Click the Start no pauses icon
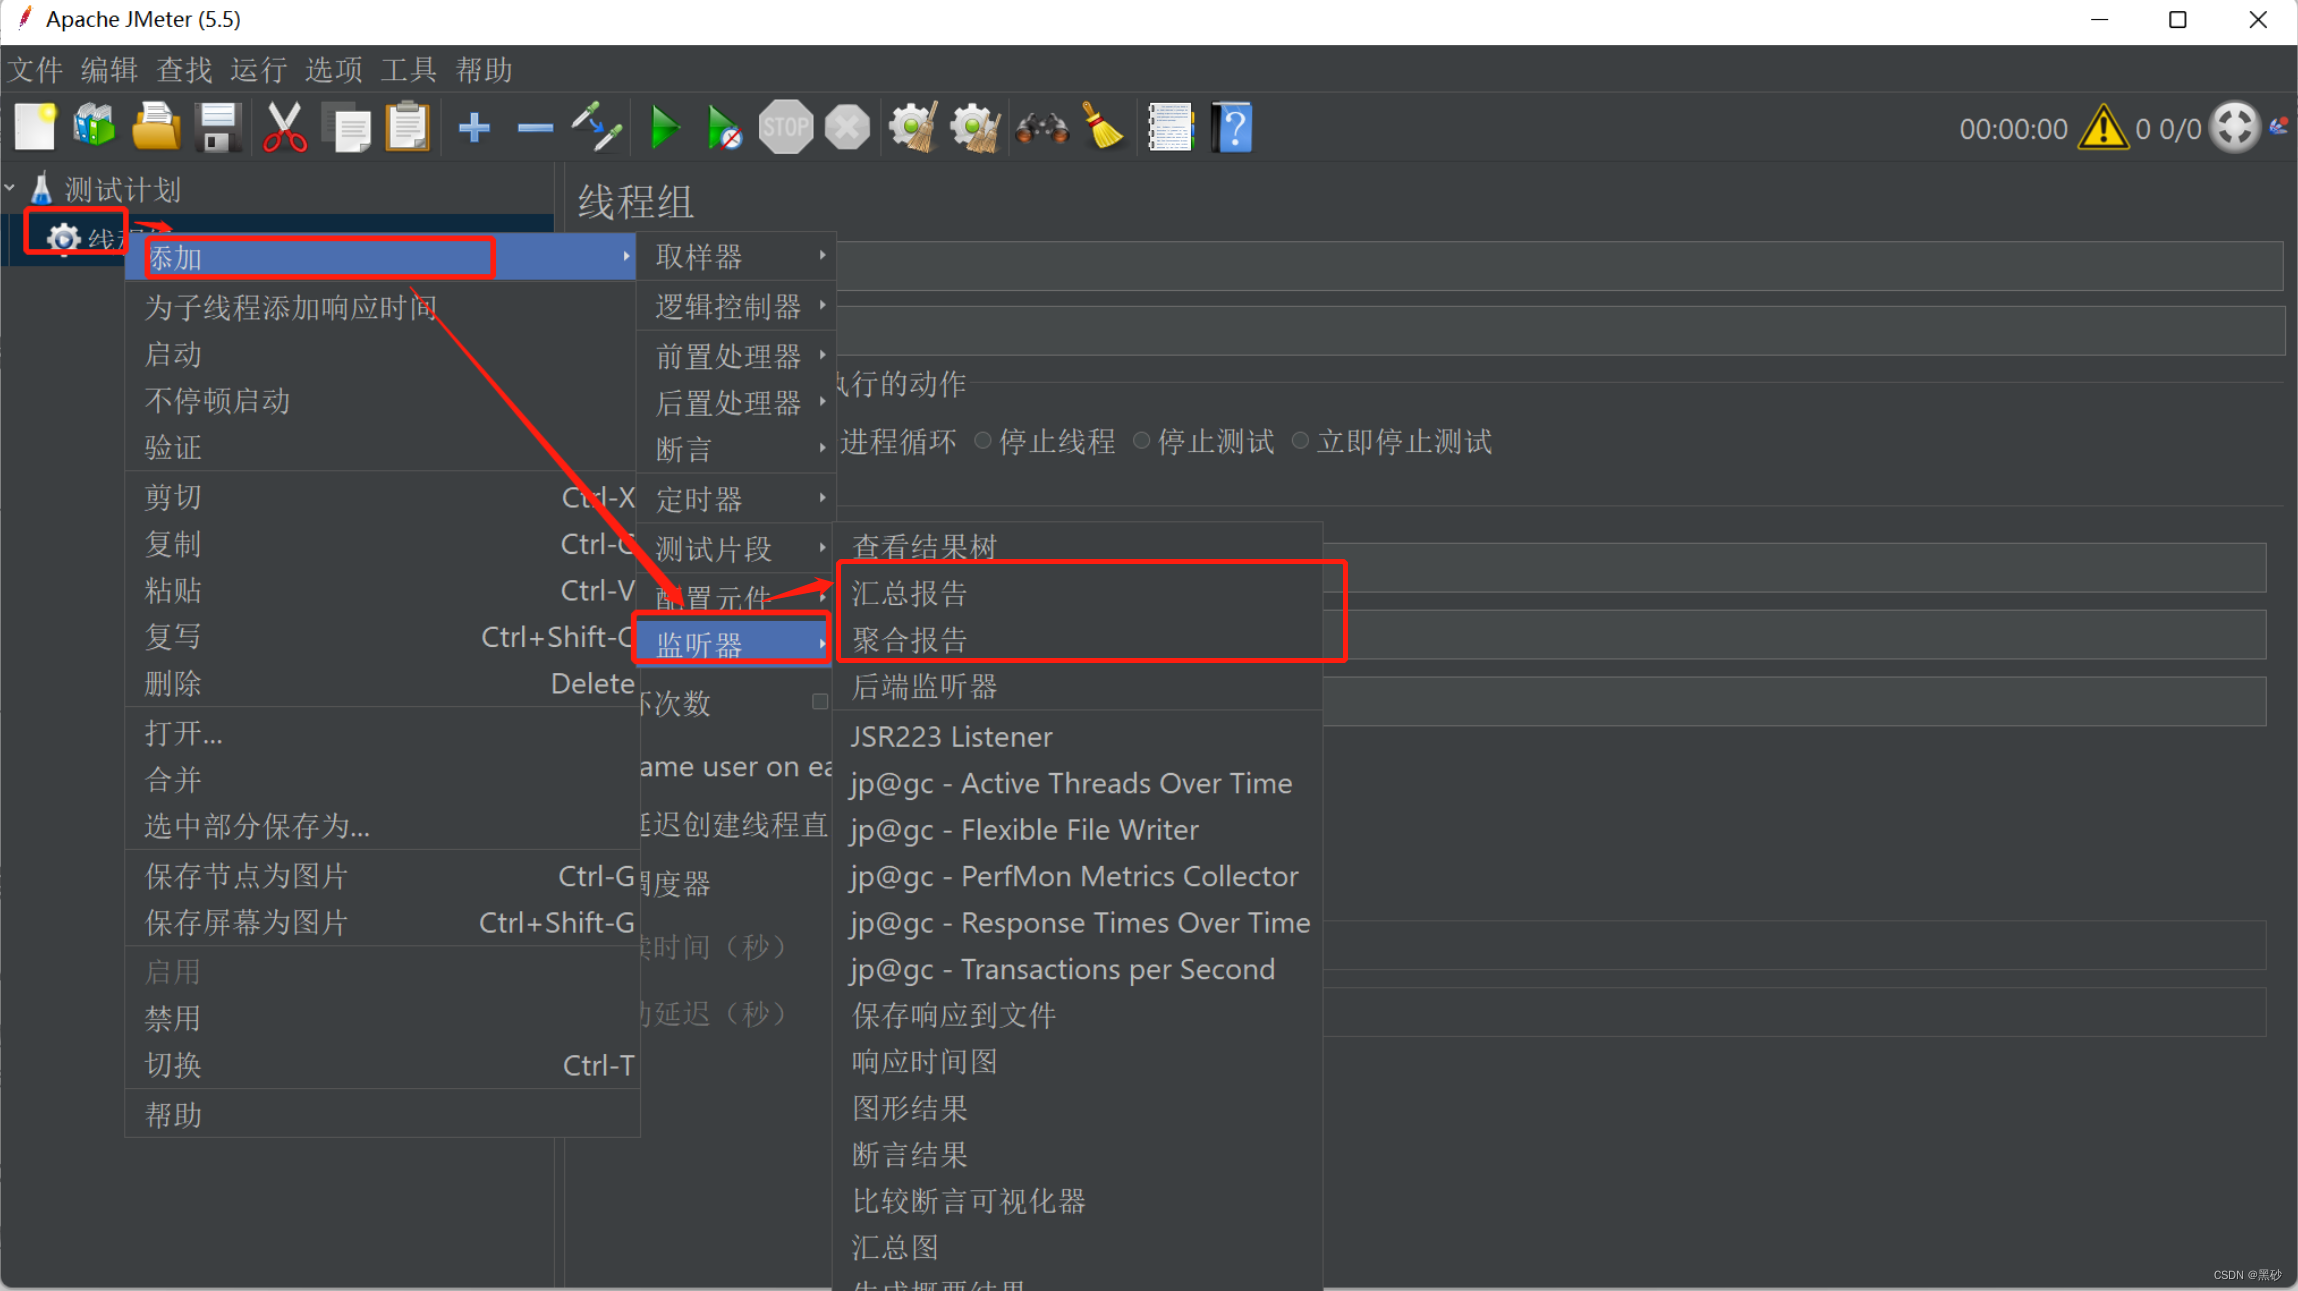Screen dimensions: 2298x1291 tap(724, 128)
